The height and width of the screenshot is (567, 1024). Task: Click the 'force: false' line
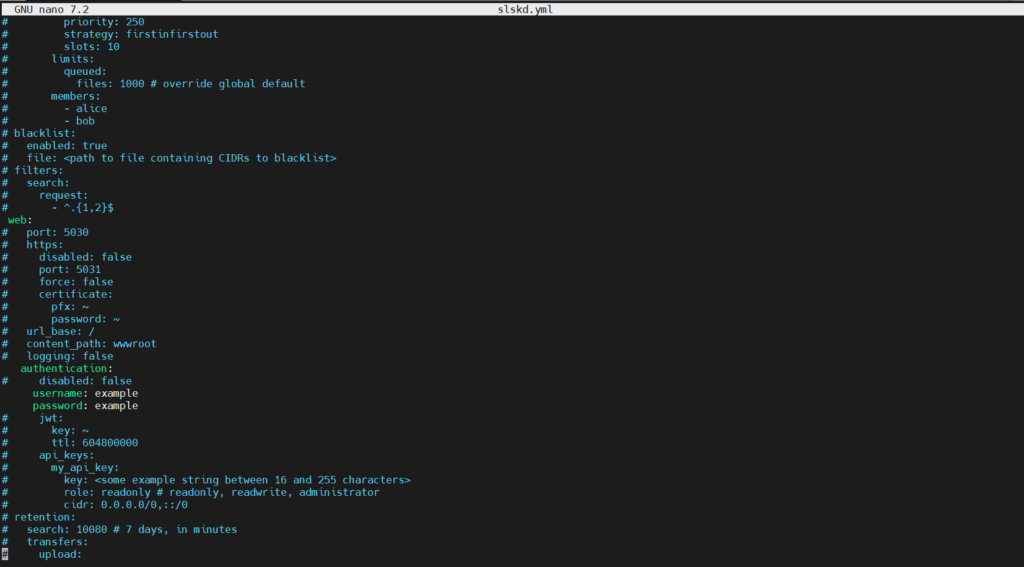click(76, 282)
